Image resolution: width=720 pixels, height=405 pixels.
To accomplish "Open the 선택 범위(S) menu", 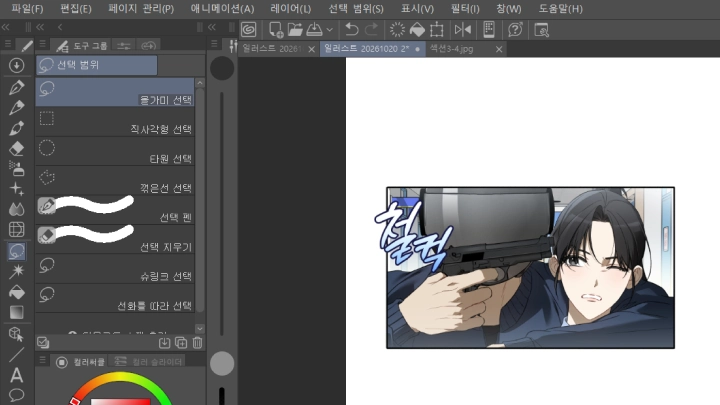I will point(356,9).
